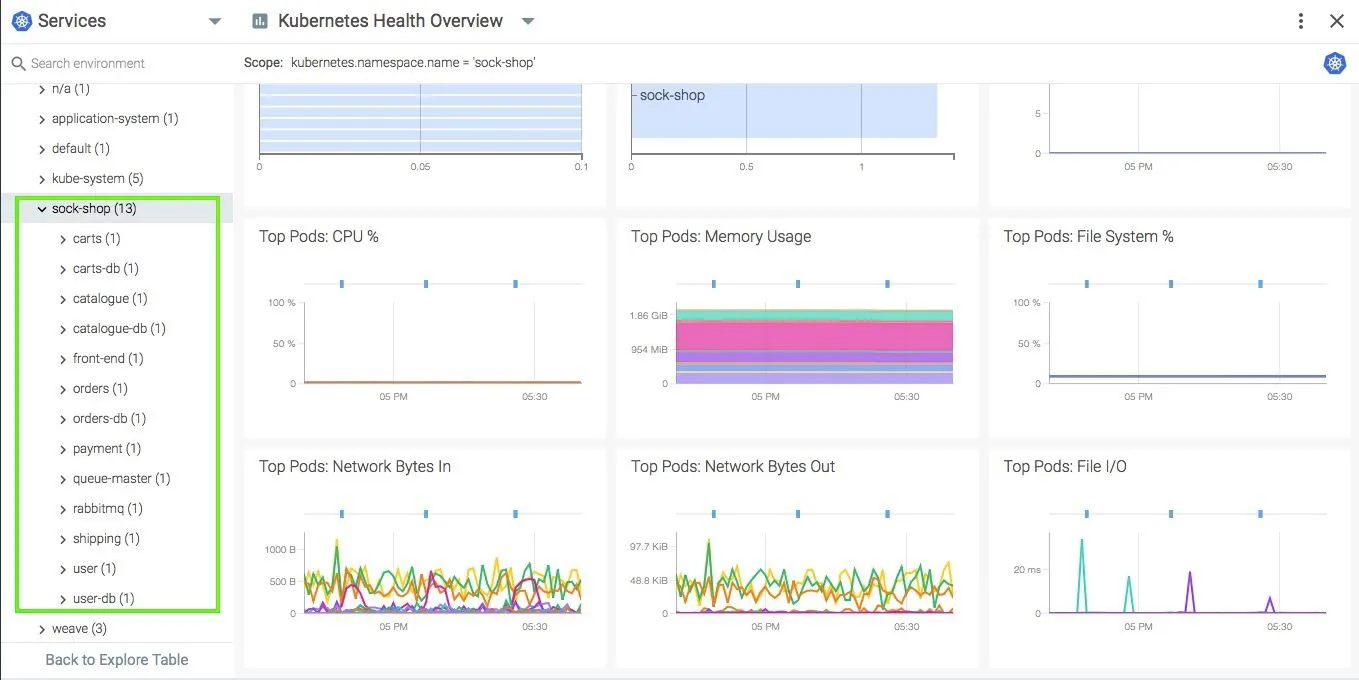Click the search magnifier icon
Screen dimensions: 1359x680
pos(18,63)
